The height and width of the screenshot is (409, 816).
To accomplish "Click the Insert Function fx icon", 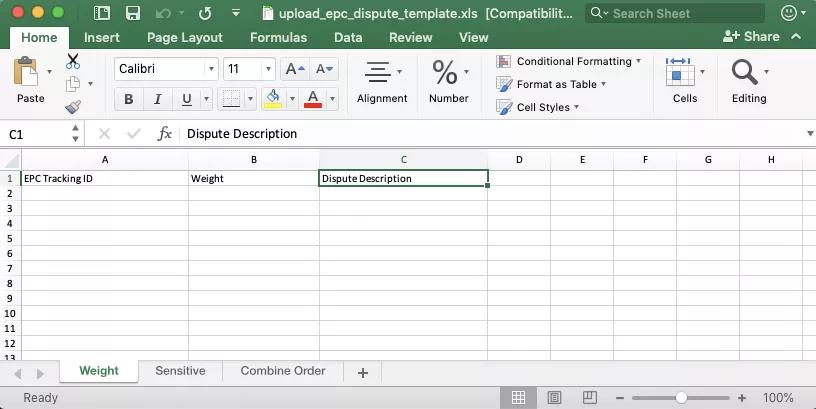I will (165, 134).
